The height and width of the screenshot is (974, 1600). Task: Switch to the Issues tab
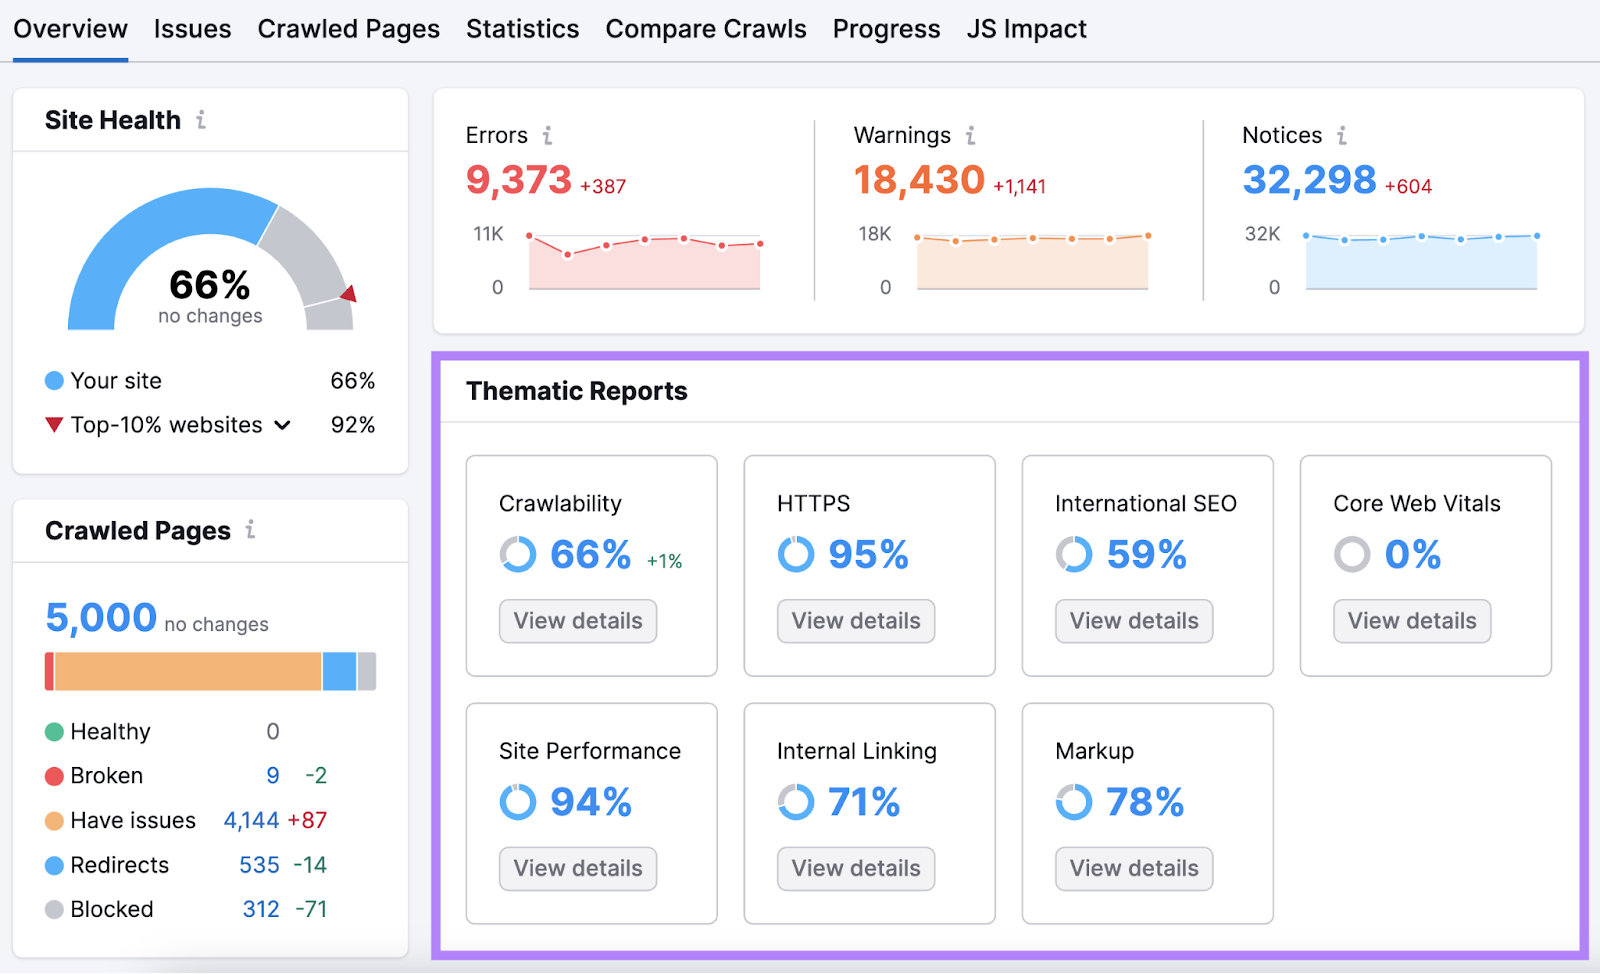tap(192, 29)
